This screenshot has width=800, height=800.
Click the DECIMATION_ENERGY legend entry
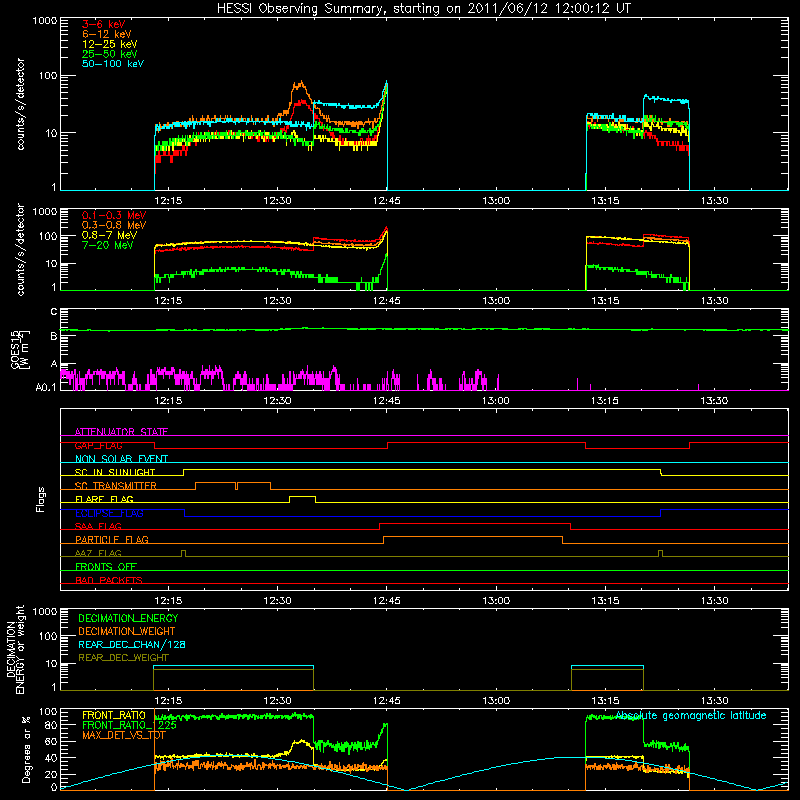pos(128,618)
